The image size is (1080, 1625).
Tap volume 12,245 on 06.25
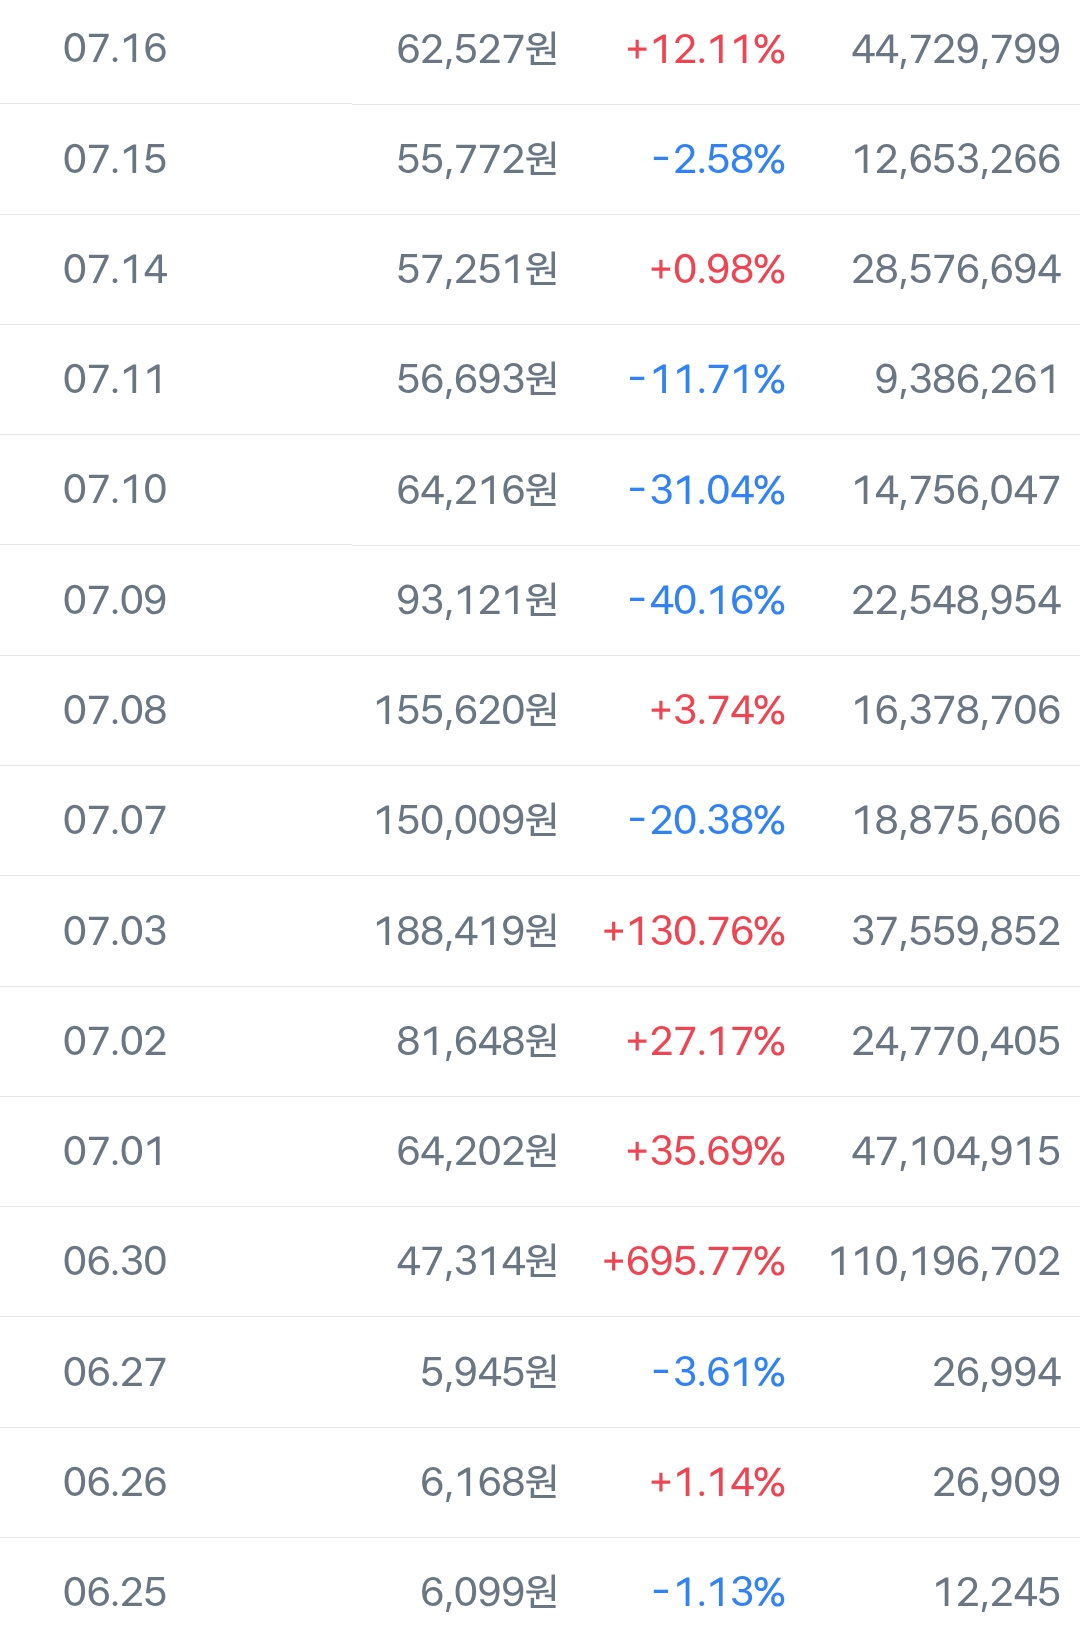coord(997,1592)
